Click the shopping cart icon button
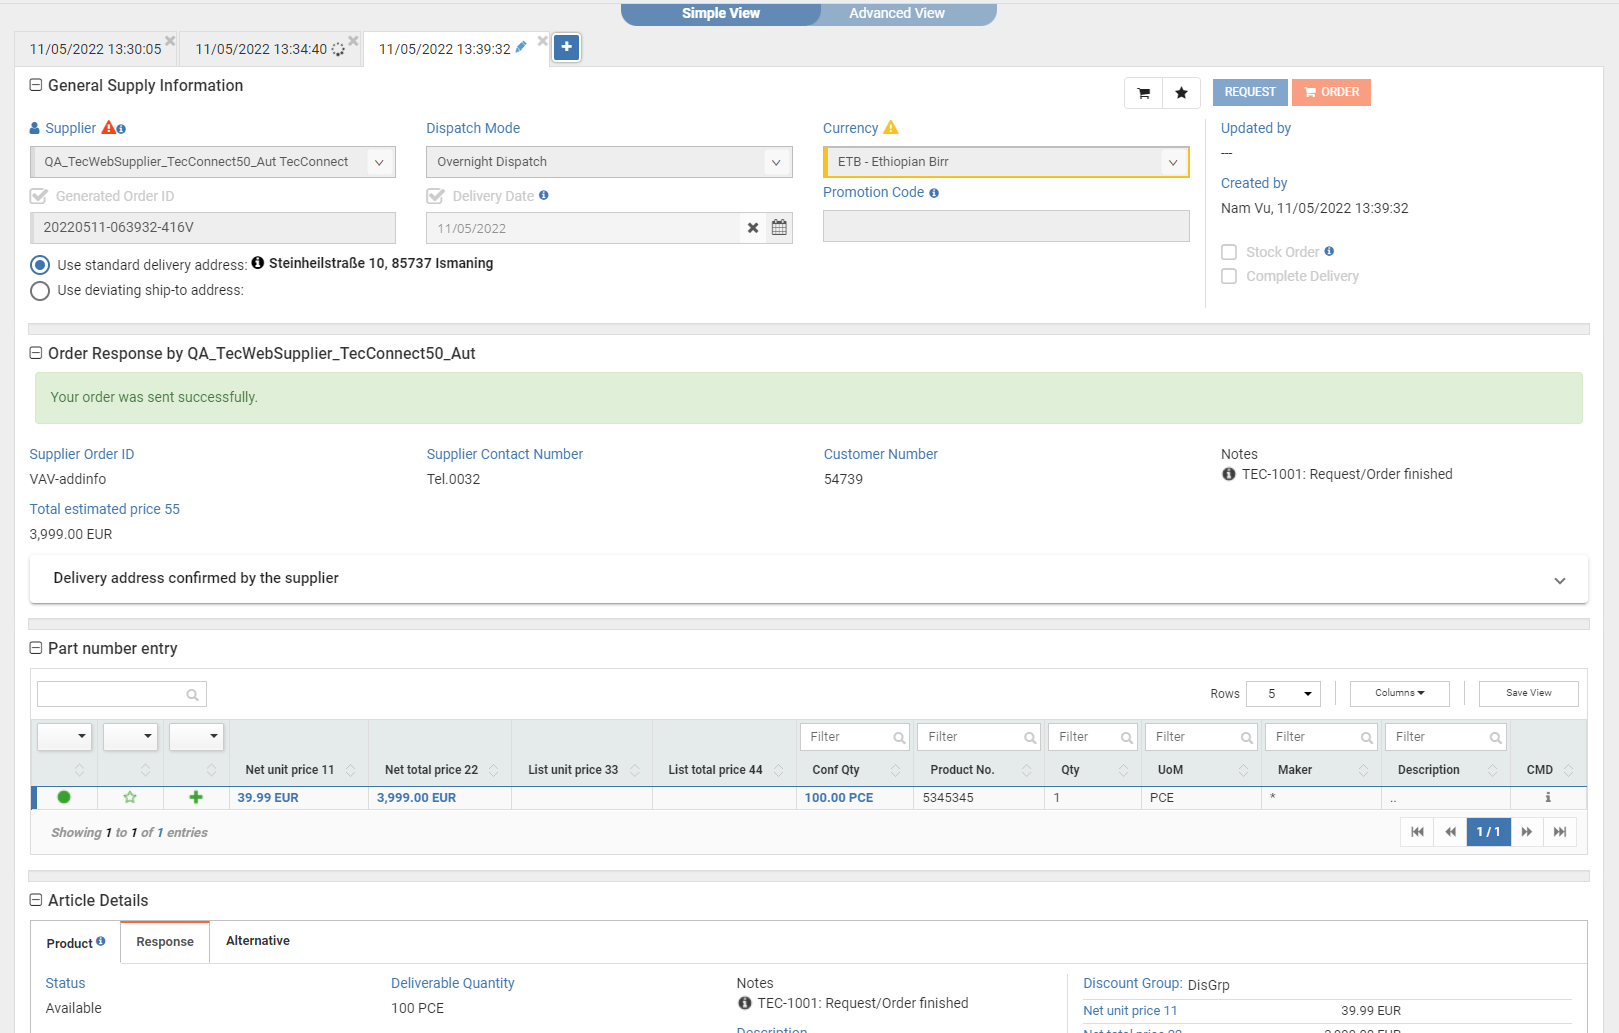 point(1143,93)
